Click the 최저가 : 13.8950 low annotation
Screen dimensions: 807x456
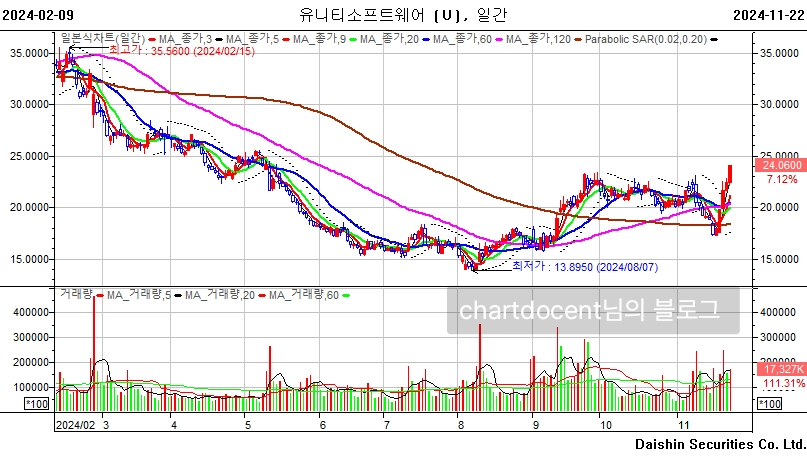pyautogui.click(x=585, y=267)
